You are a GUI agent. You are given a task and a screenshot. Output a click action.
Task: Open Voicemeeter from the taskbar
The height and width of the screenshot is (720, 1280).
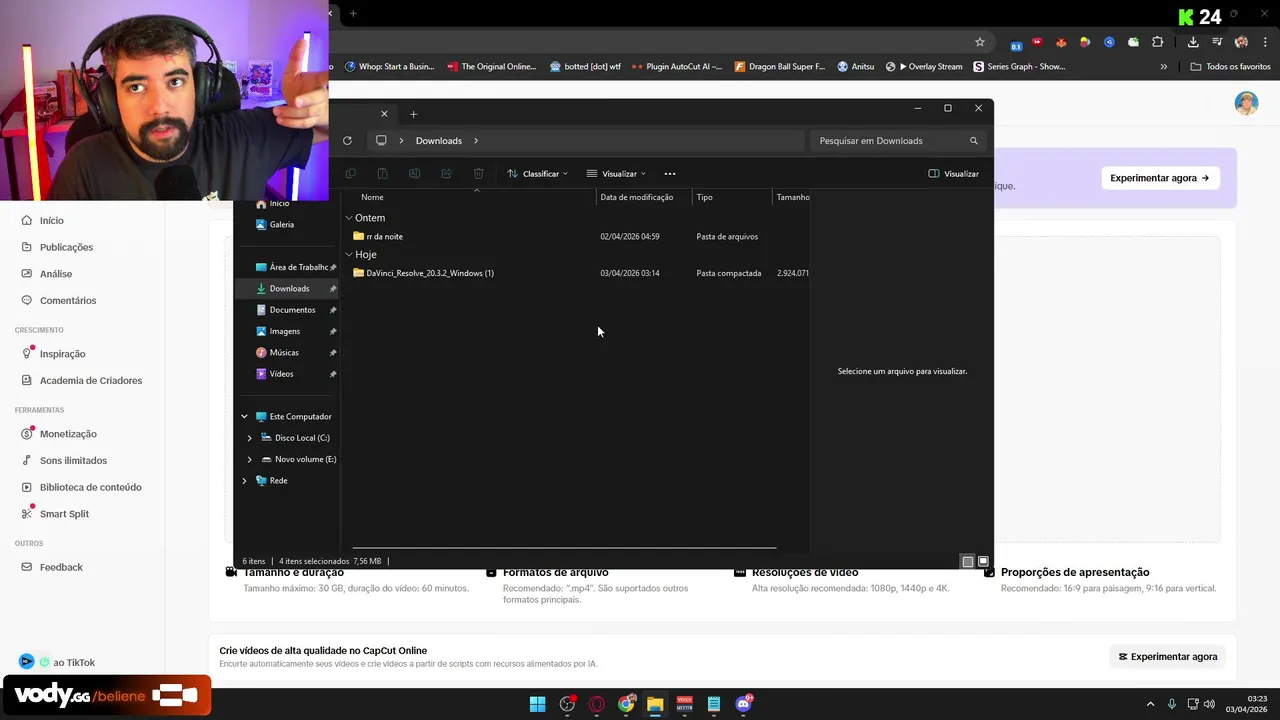685,704
